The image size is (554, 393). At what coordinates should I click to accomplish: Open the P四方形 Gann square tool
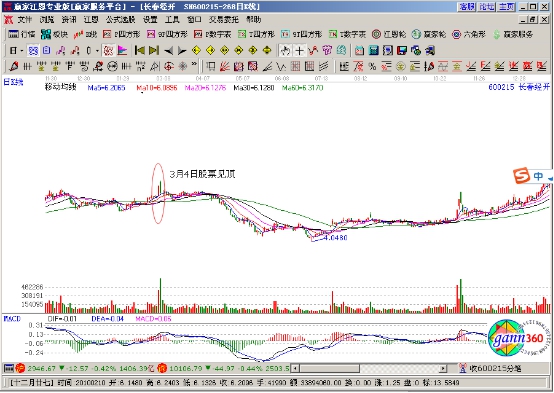(x=122, y=34)
